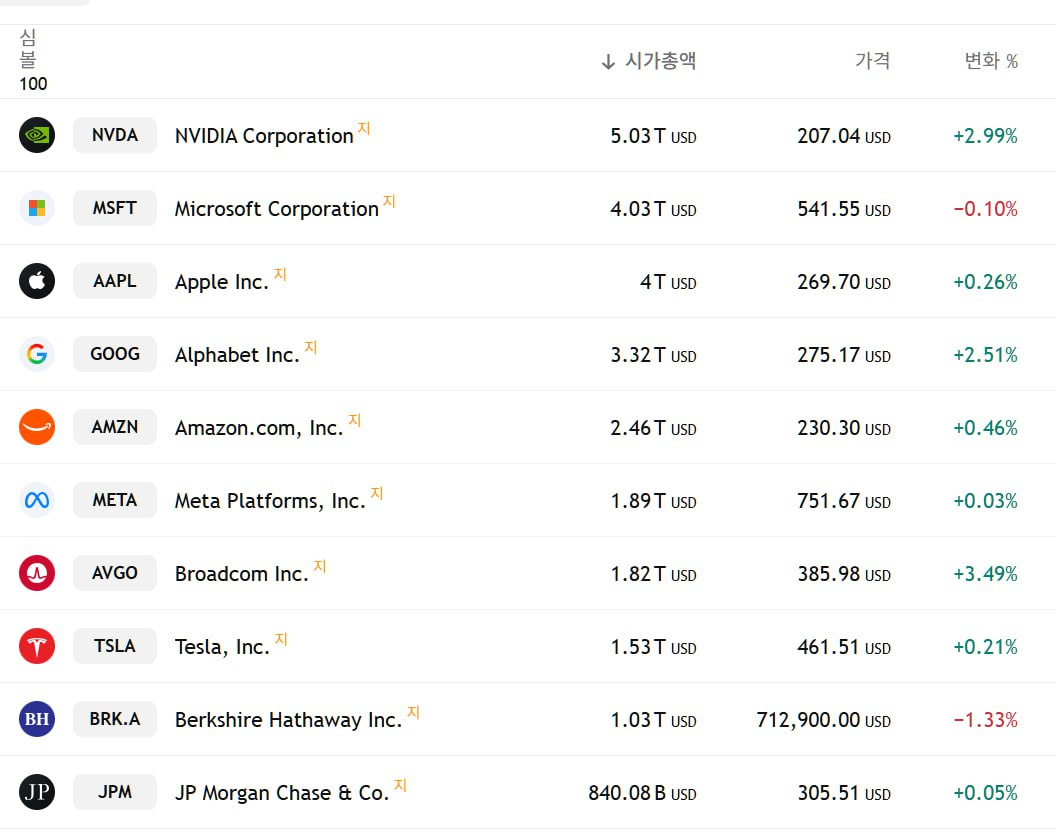This screenshot has height=835, width=1056.
Task: Click Apple price 269.70 USD
Action: click(844, 282)
